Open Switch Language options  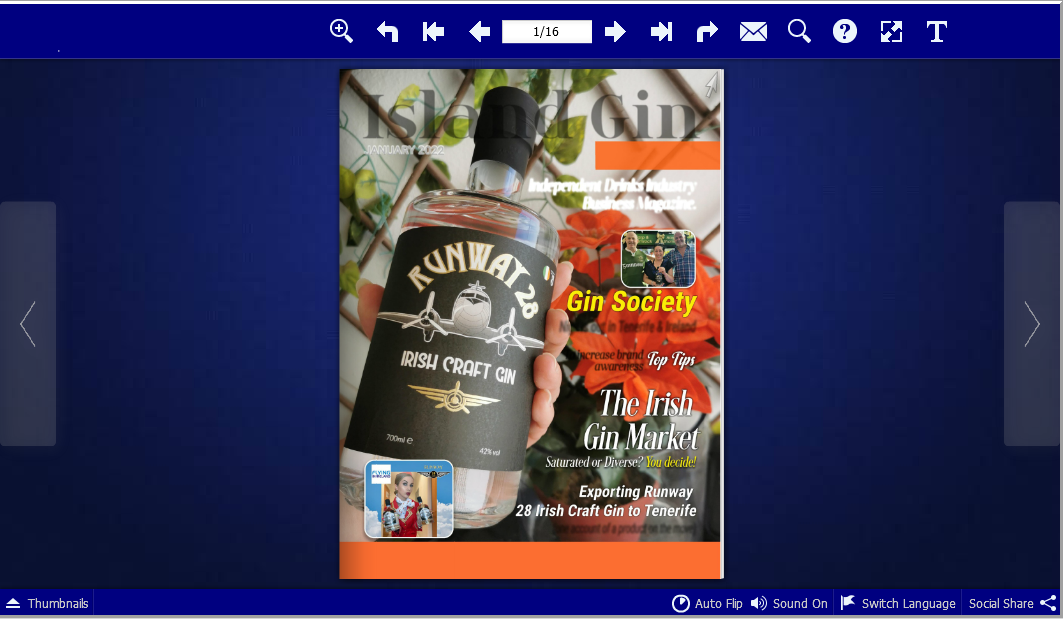(x=898, y=603)
